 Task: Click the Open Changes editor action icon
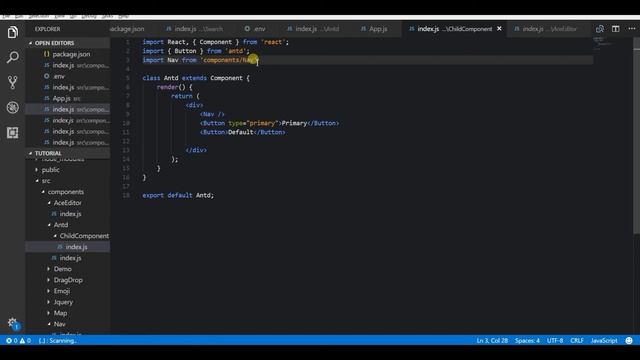600,29
